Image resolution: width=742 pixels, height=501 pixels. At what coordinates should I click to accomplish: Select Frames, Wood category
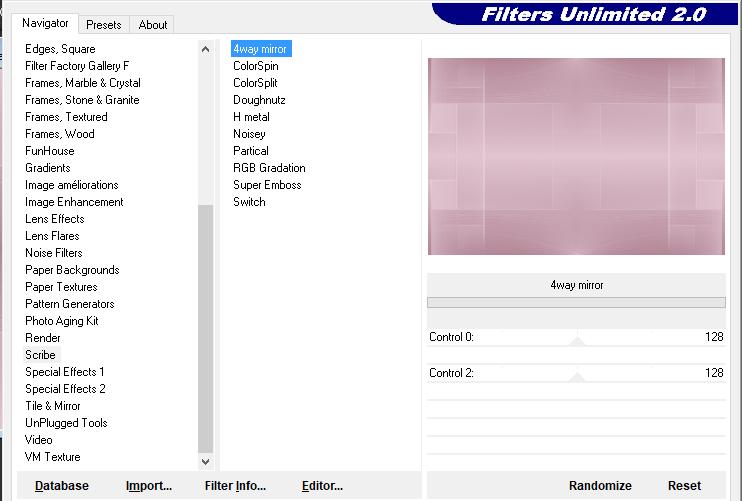pos(60,134)
